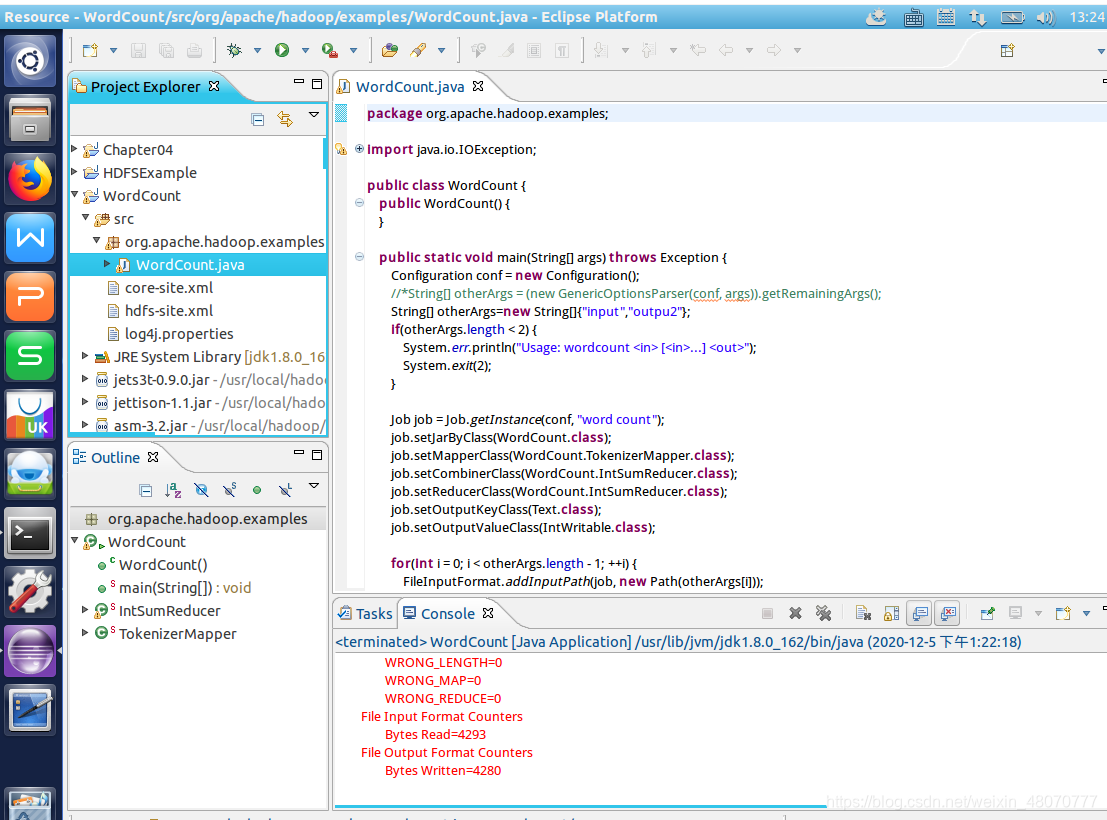This screenshot has width=1107, height=820.
Task: Run WordCount with the green play icon
Action: [282, 50]
